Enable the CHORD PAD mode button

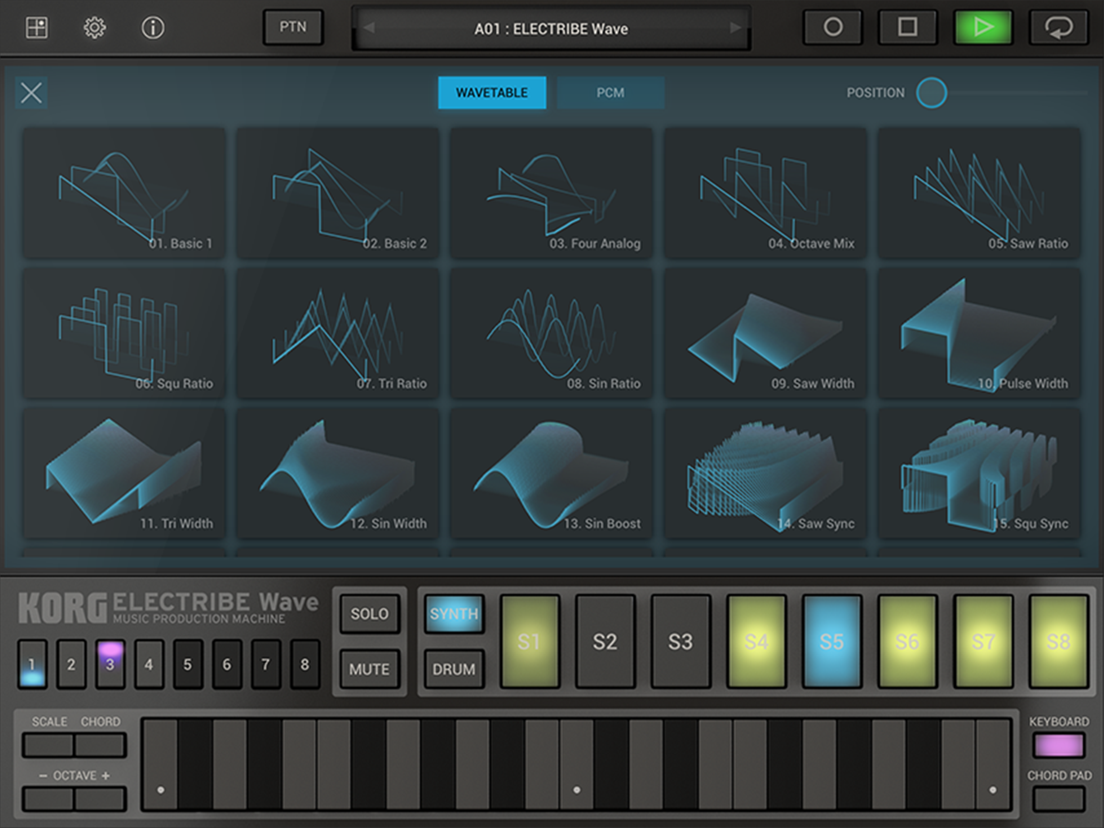(1058, 799)
